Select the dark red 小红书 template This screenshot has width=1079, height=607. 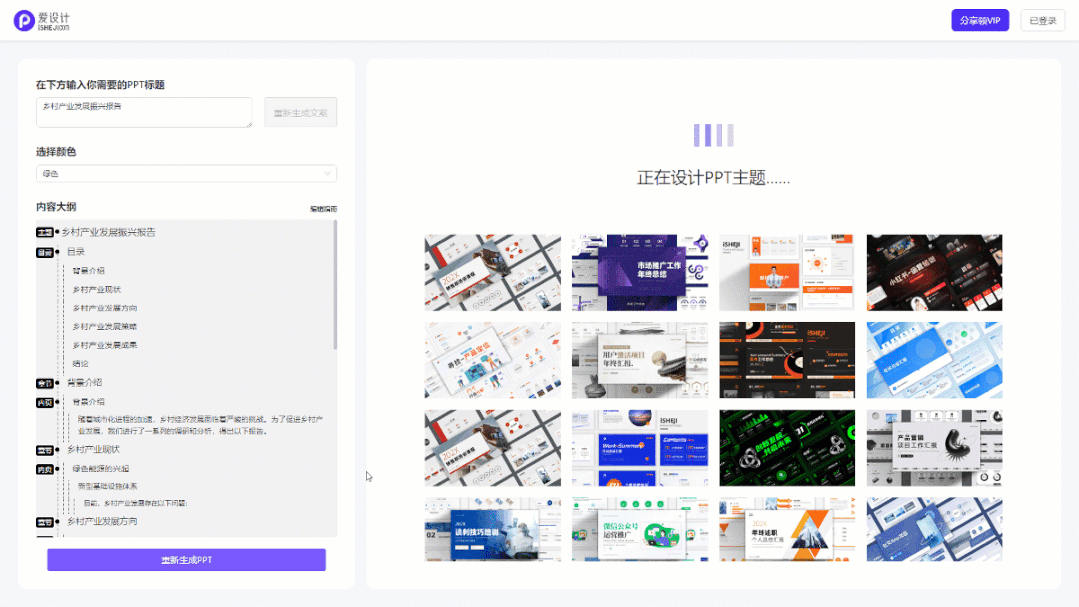[x=934, y=273]
